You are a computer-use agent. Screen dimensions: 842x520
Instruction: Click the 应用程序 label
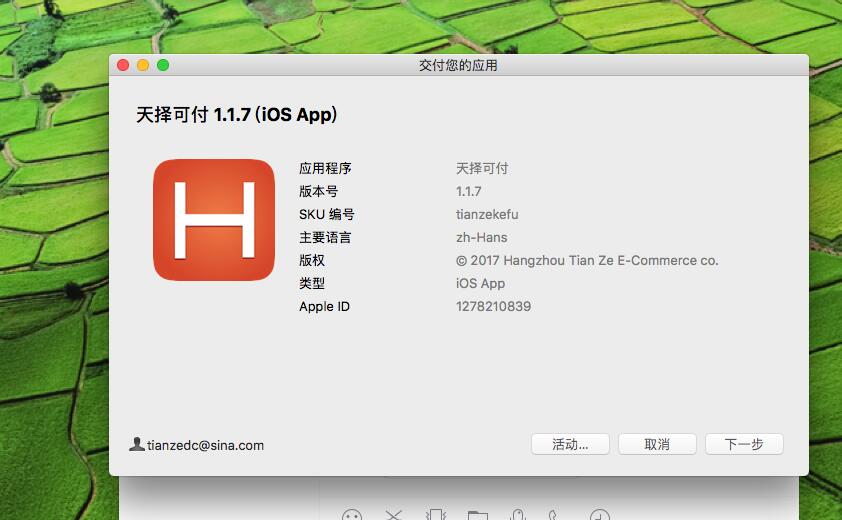click(x=325, y=168)
